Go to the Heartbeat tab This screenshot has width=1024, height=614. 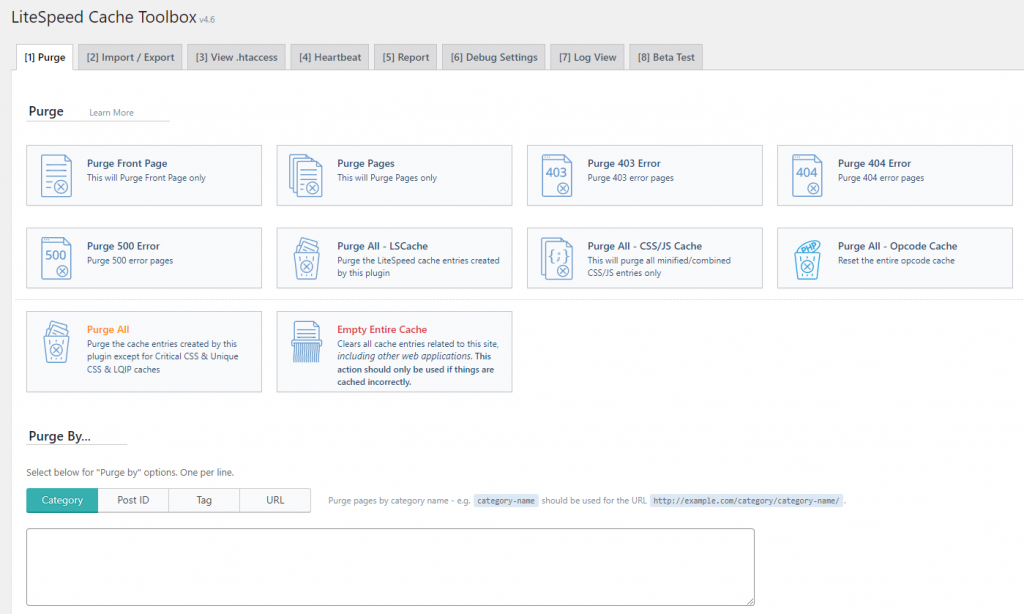tap(330, 57)
